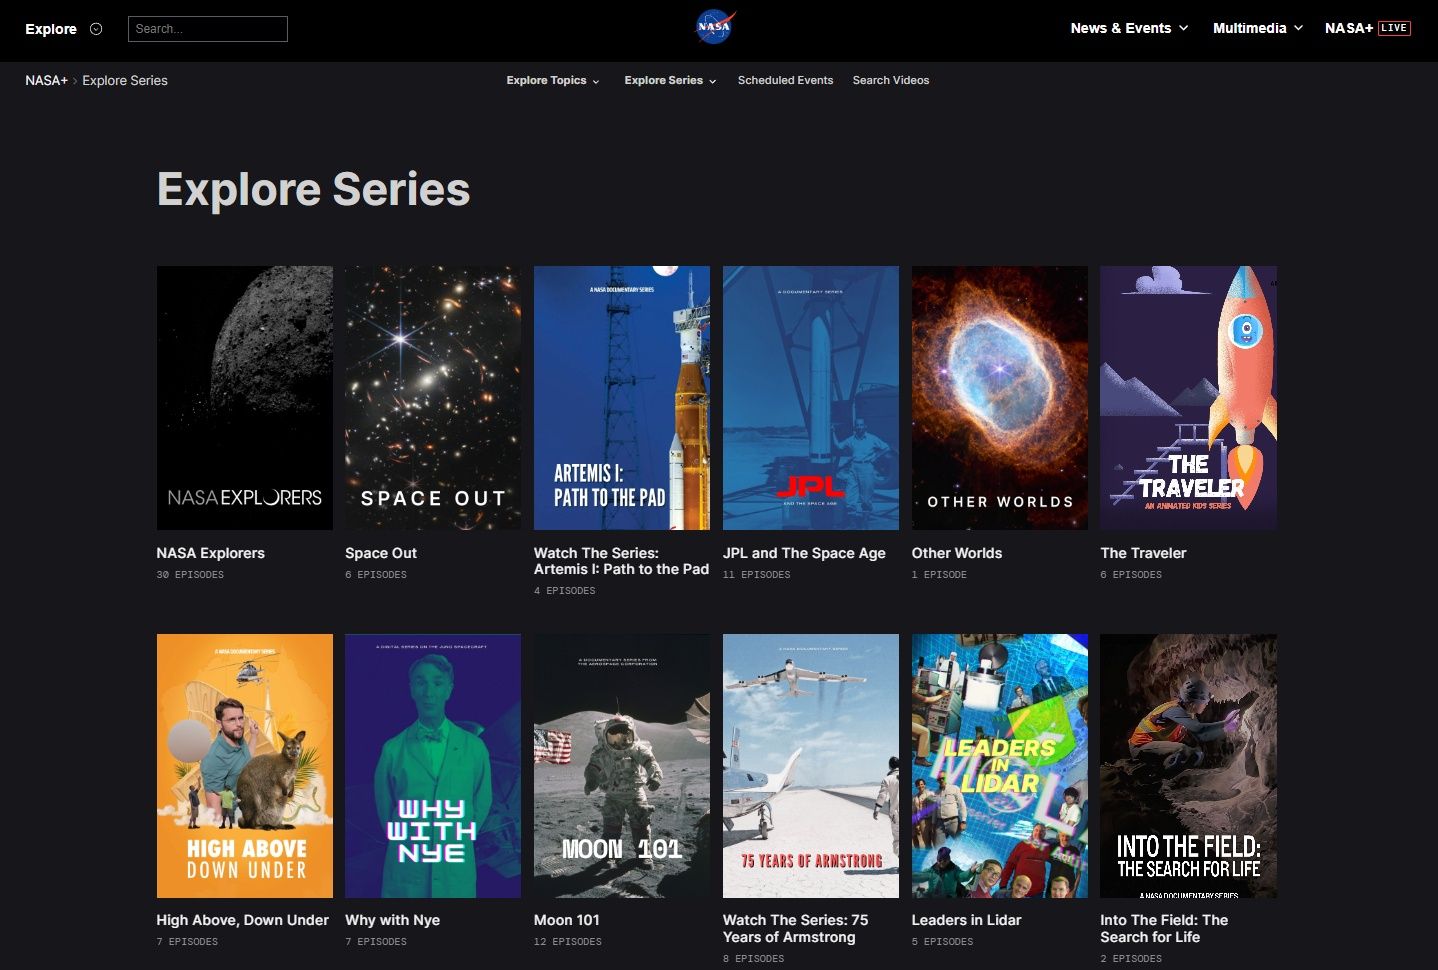
Task: Open The Traveler rocket poster
Action: tap(1189, 398)
